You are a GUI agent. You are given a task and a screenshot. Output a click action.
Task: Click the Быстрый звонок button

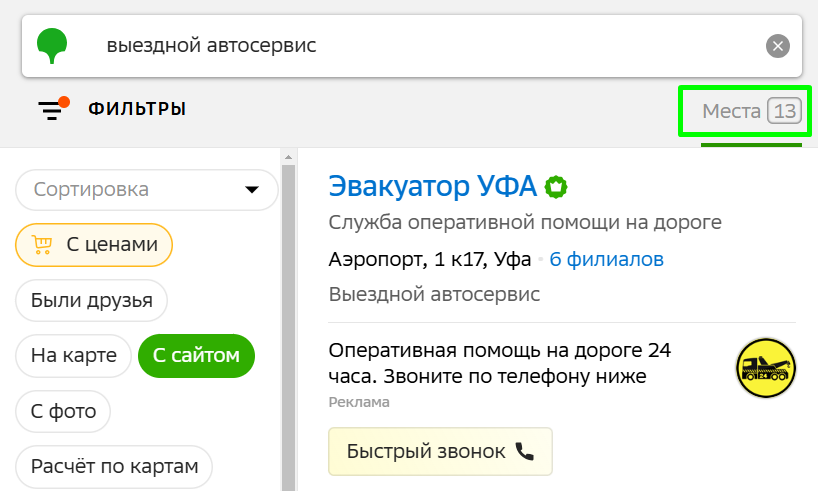click(440, 451)
